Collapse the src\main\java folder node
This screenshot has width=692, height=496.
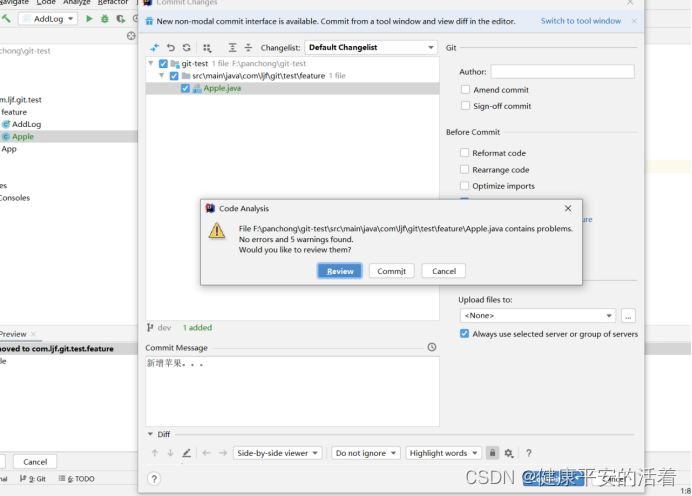click(162, 75)
